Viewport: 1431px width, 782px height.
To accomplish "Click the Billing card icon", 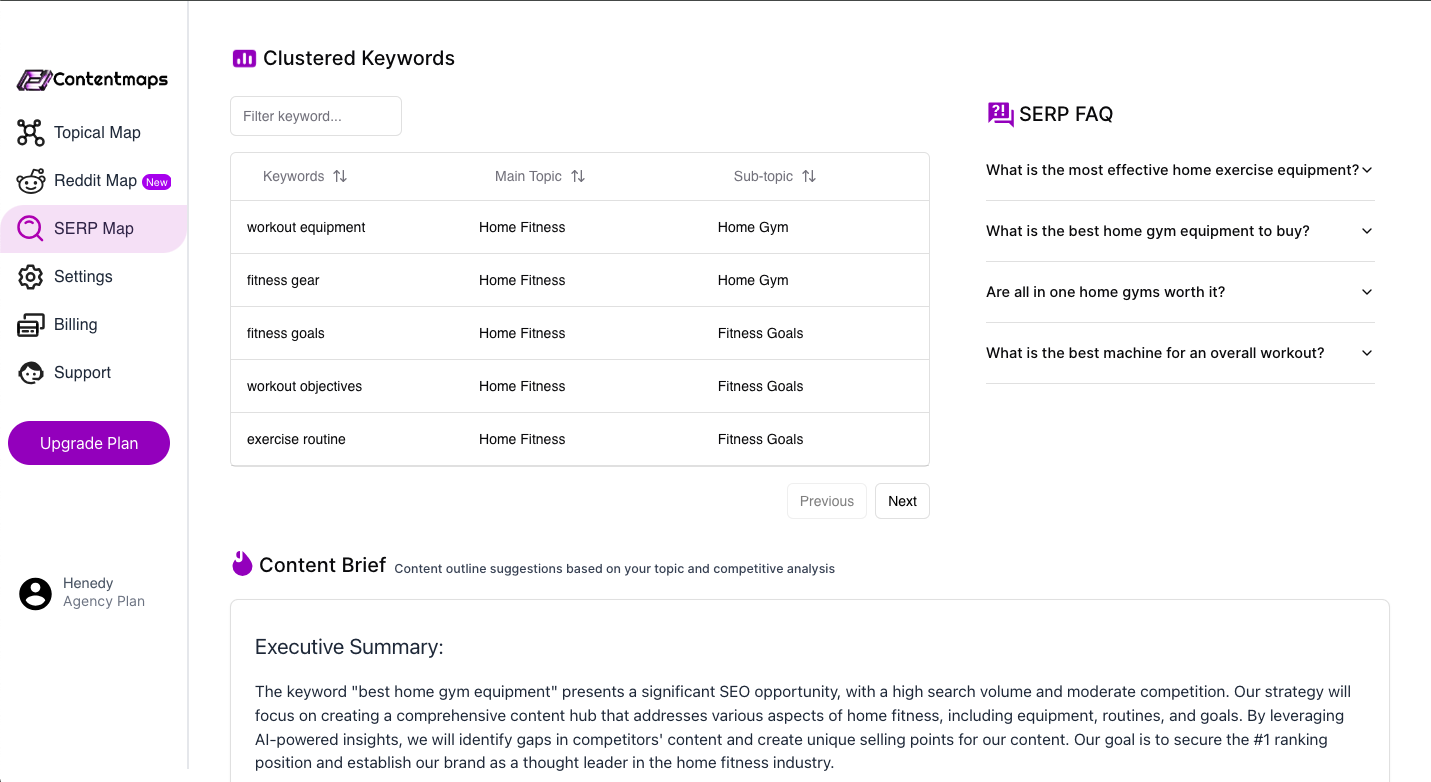I will (x=31, y=325).
